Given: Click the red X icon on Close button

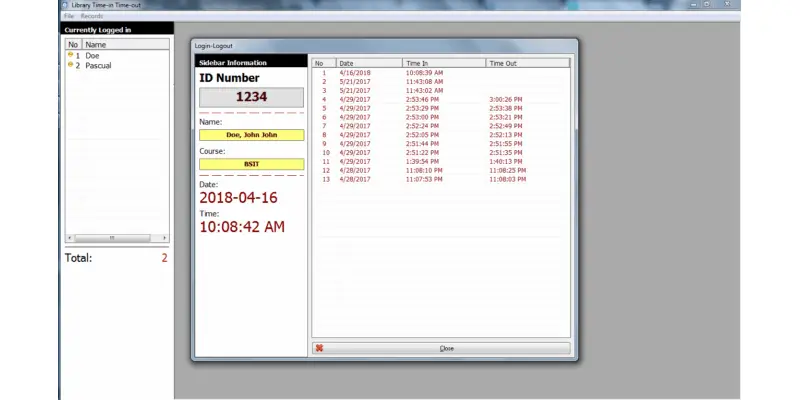Looking at the screenshot, I should pos(319,348).
